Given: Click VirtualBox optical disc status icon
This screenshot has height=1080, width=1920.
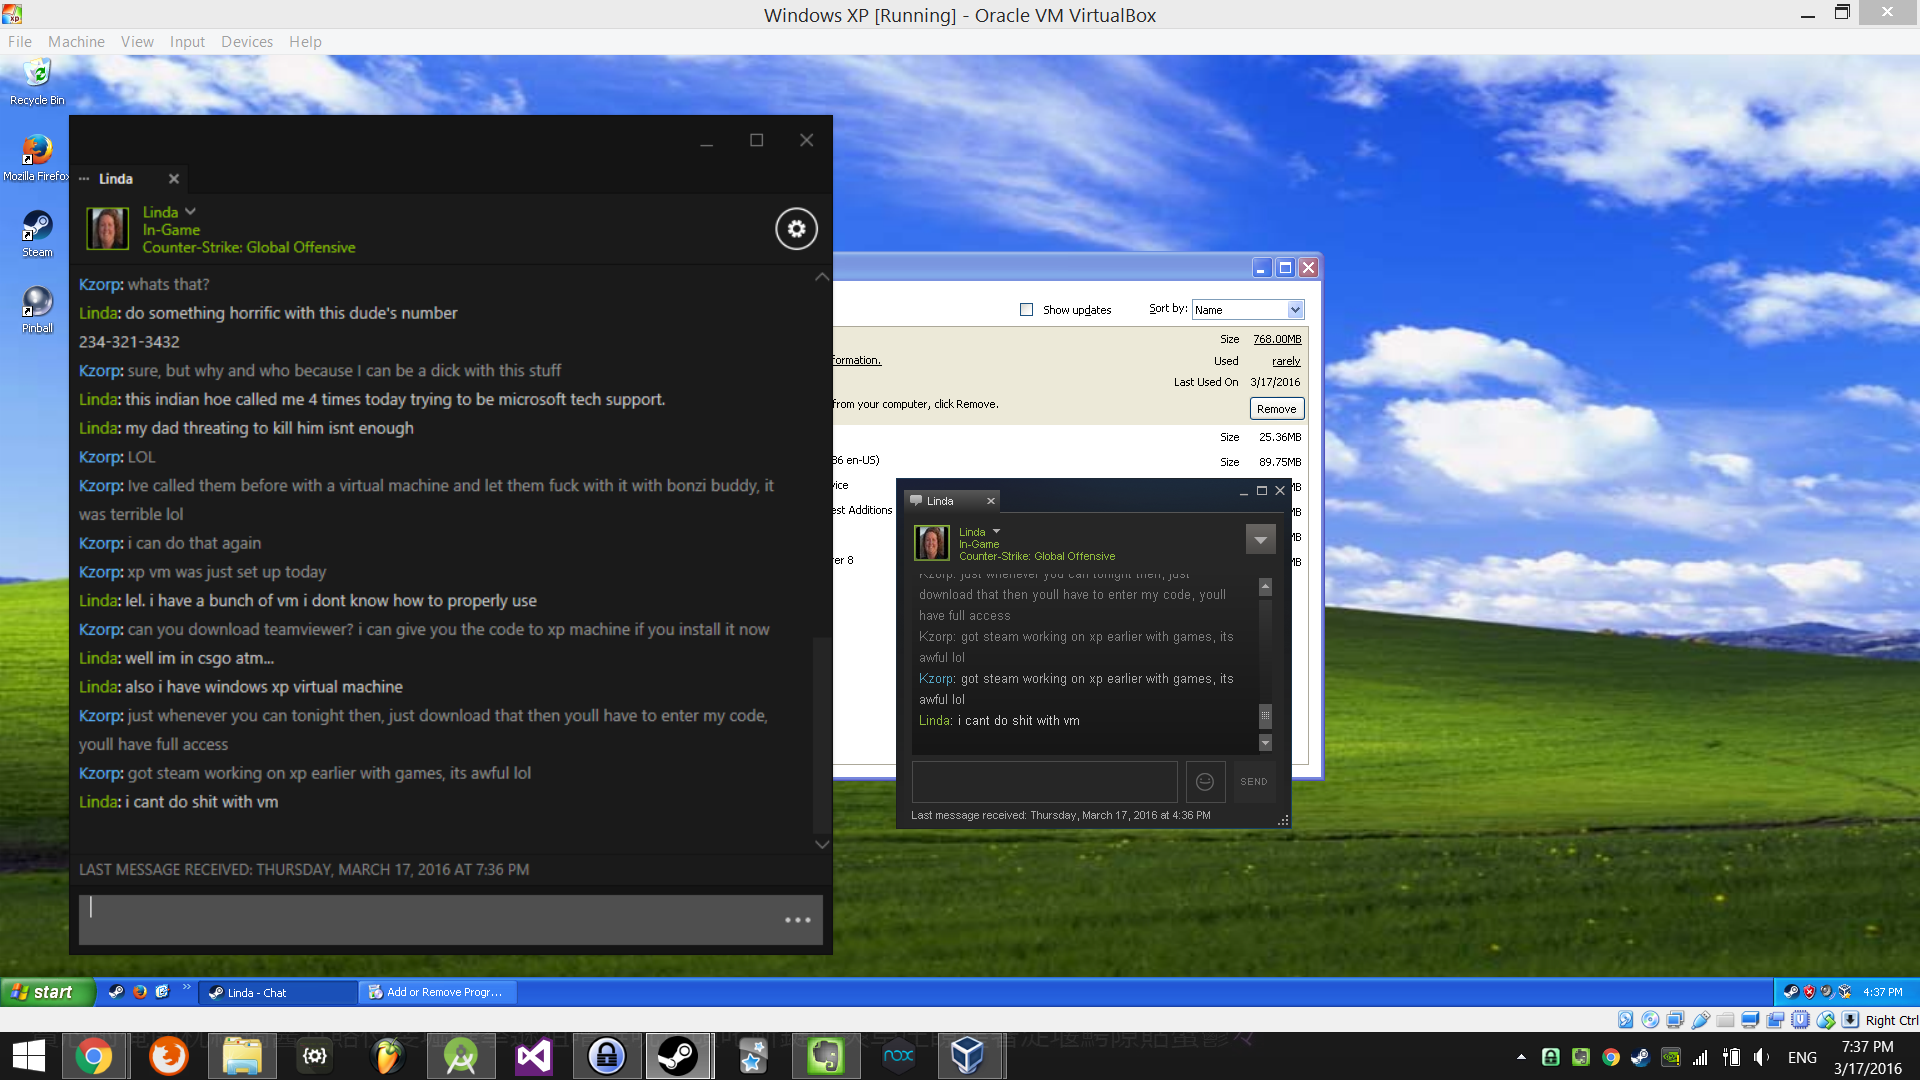Looking at the screenshot, I should tap(1650, 1020).
